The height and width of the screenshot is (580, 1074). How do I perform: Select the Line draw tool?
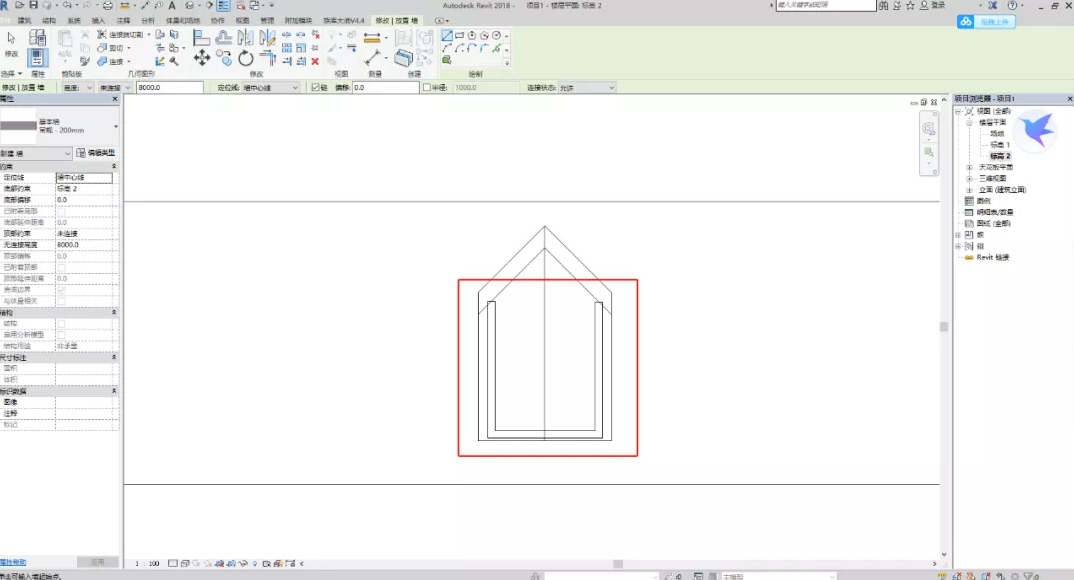coord(447,36)
